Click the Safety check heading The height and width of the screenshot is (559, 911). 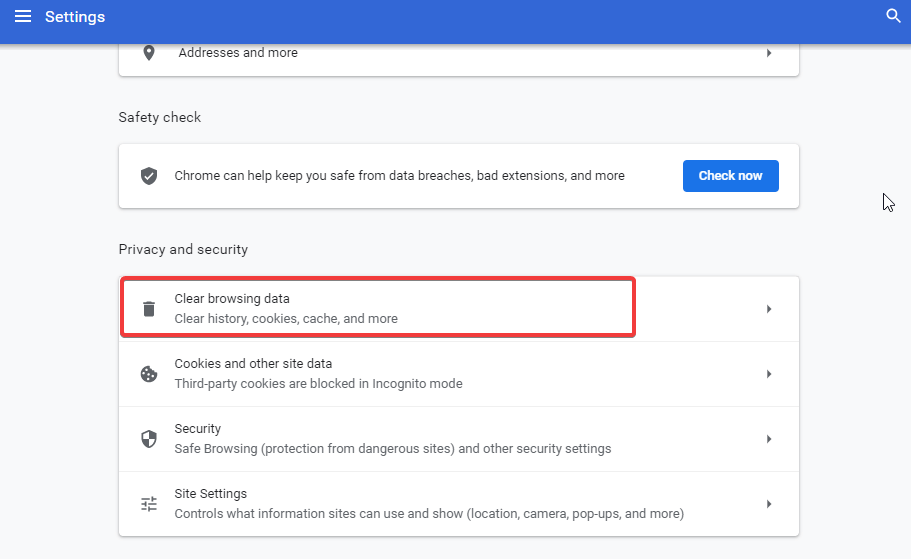160,117
